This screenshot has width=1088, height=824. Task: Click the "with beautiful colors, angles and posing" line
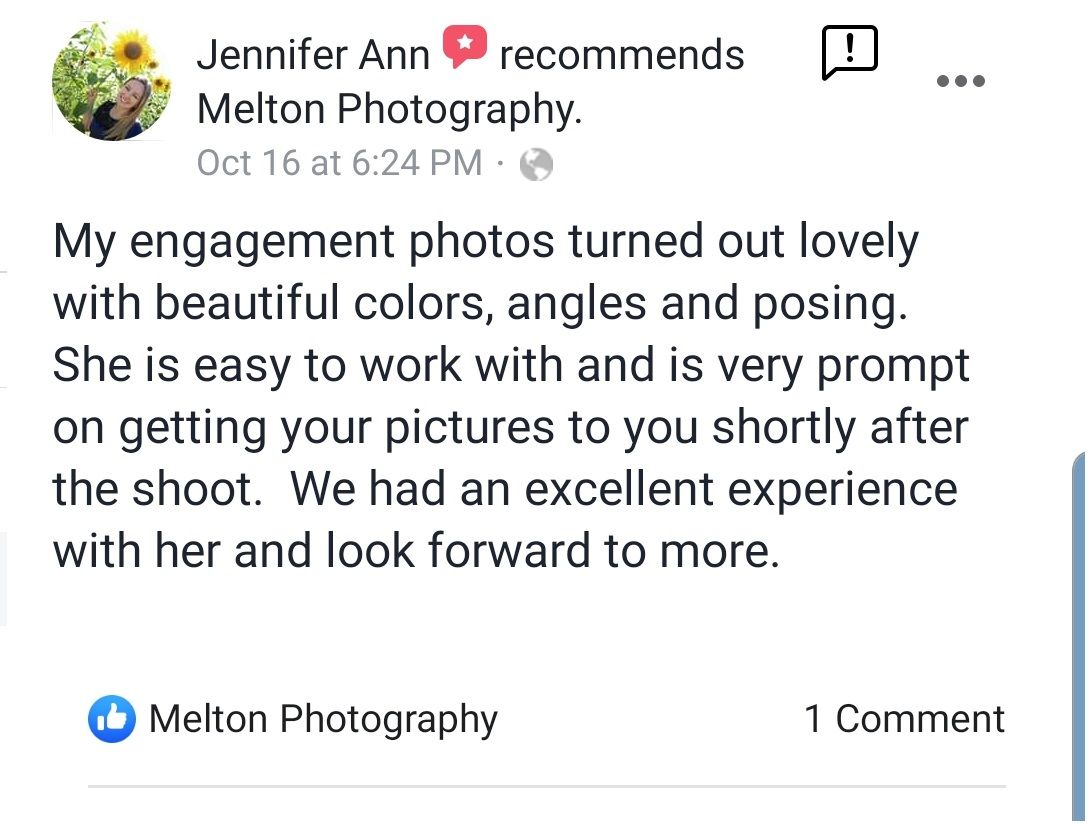click(480, 305)
